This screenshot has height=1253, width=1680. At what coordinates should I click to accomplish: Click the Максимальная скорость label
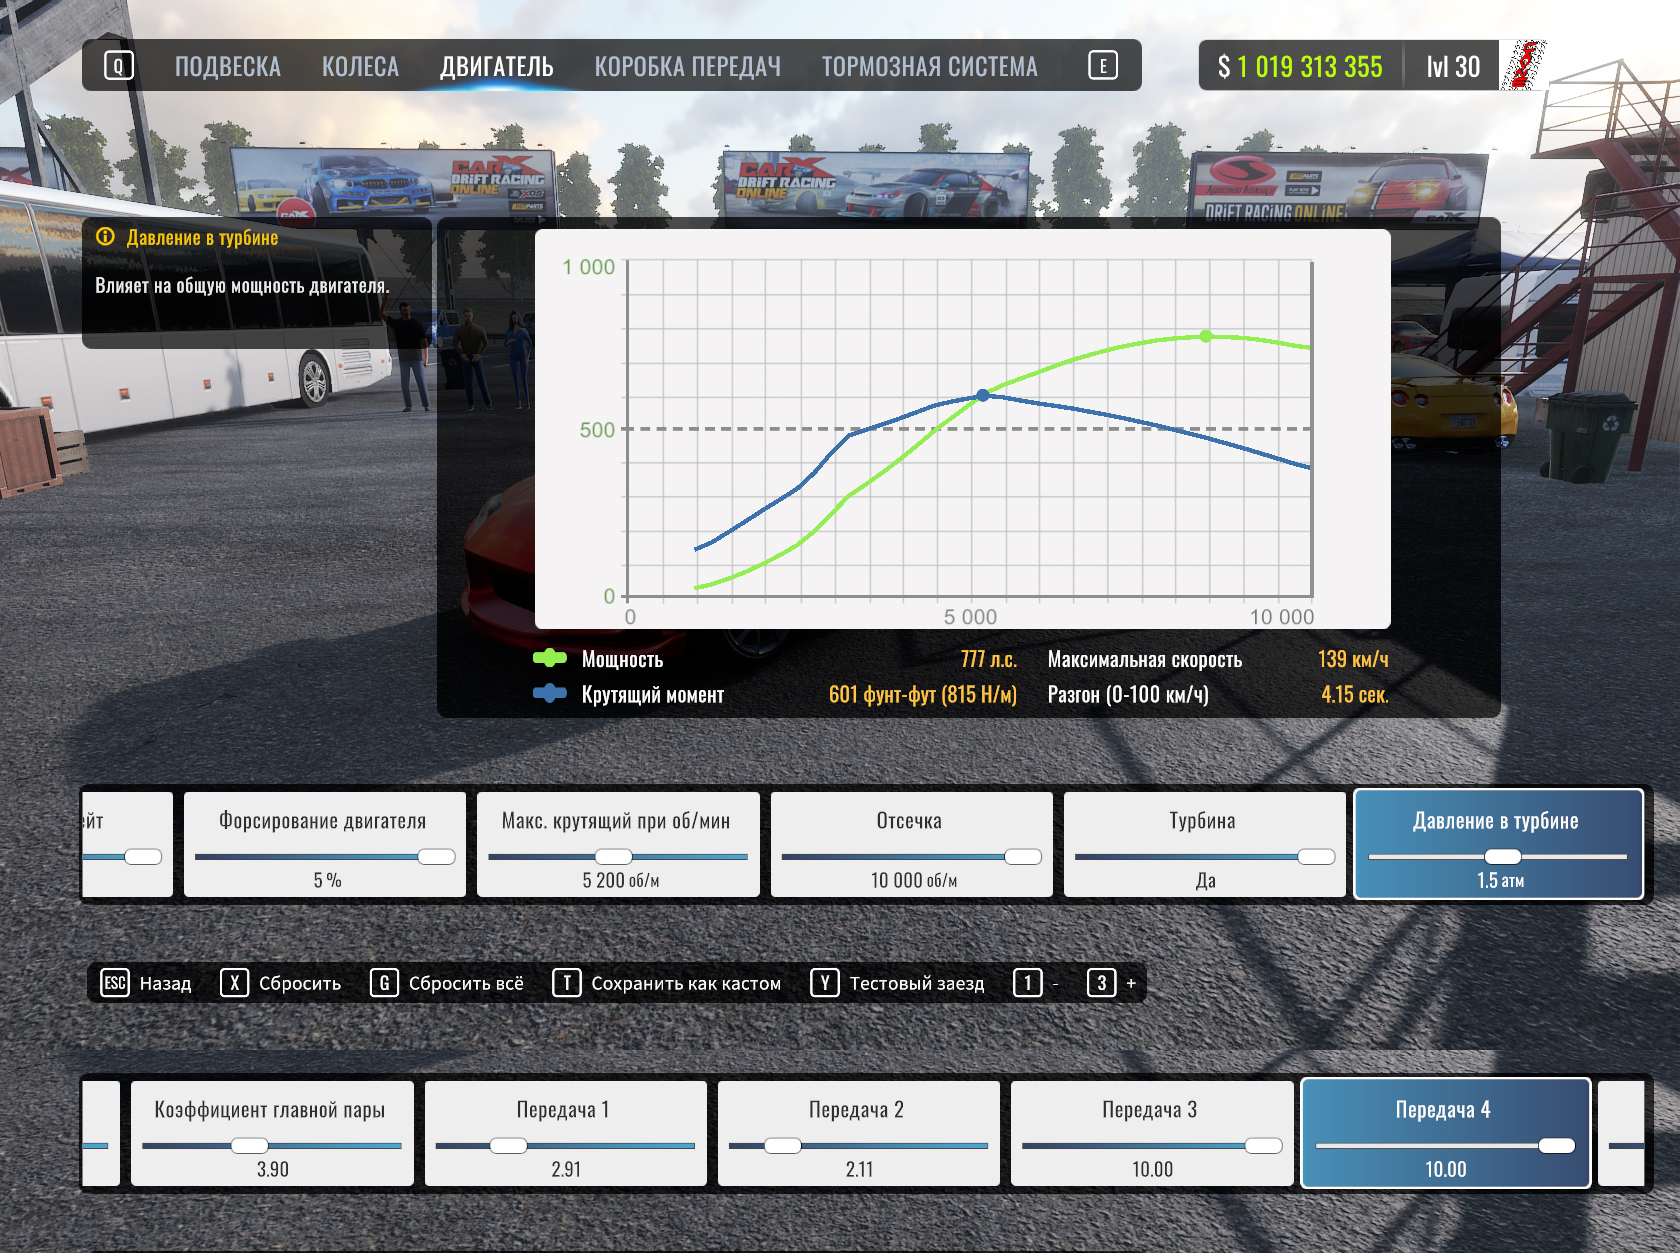click(x=1145, y=659)
